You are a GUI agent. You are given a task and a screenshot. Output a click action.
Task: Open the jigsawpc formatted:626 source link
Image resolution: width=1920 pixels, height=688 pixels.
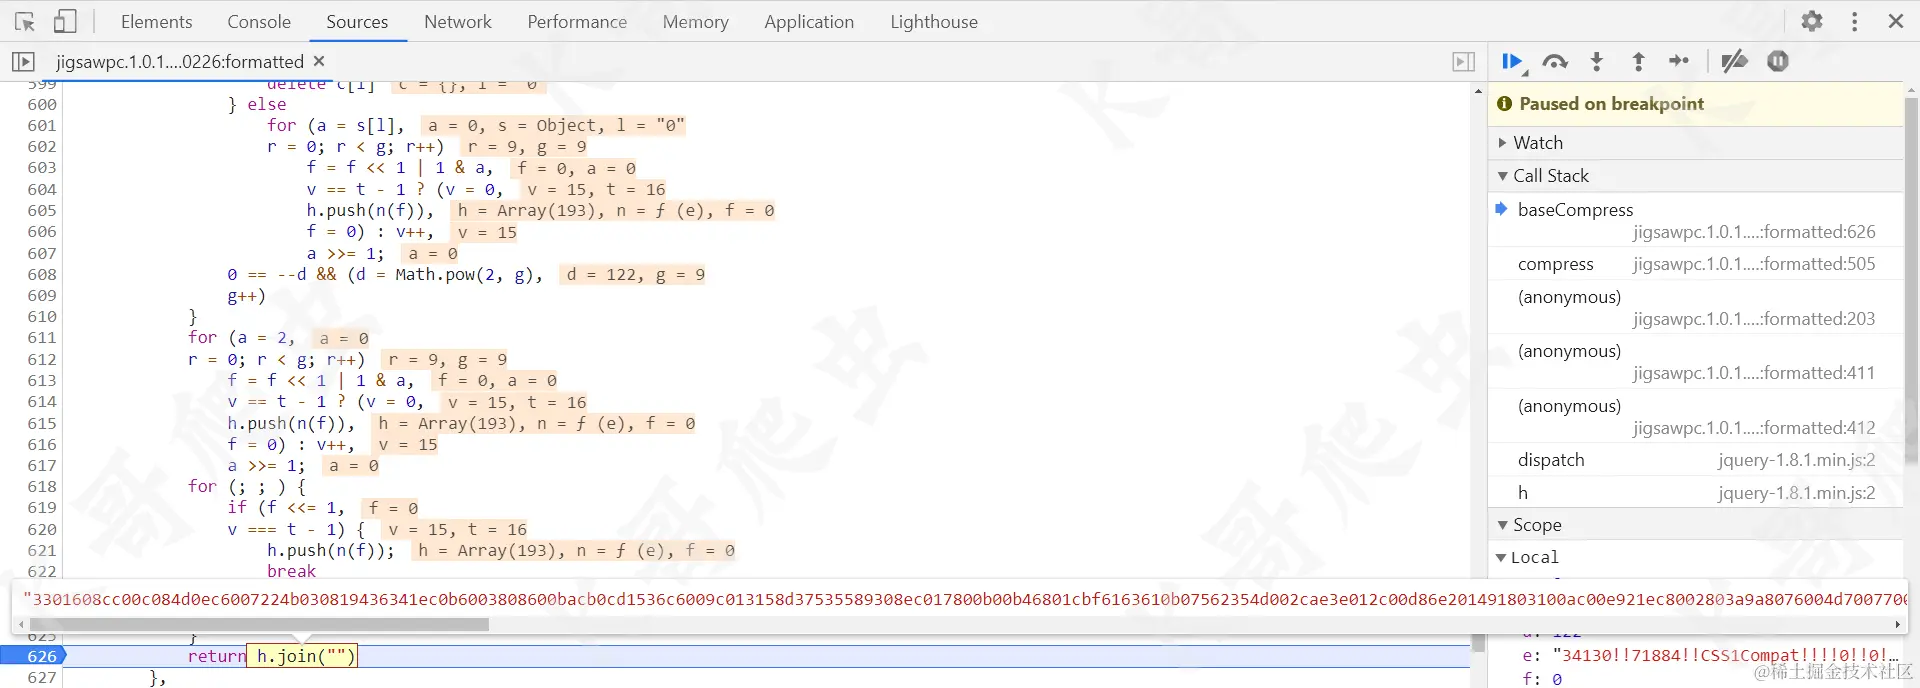click(1754, 232)
